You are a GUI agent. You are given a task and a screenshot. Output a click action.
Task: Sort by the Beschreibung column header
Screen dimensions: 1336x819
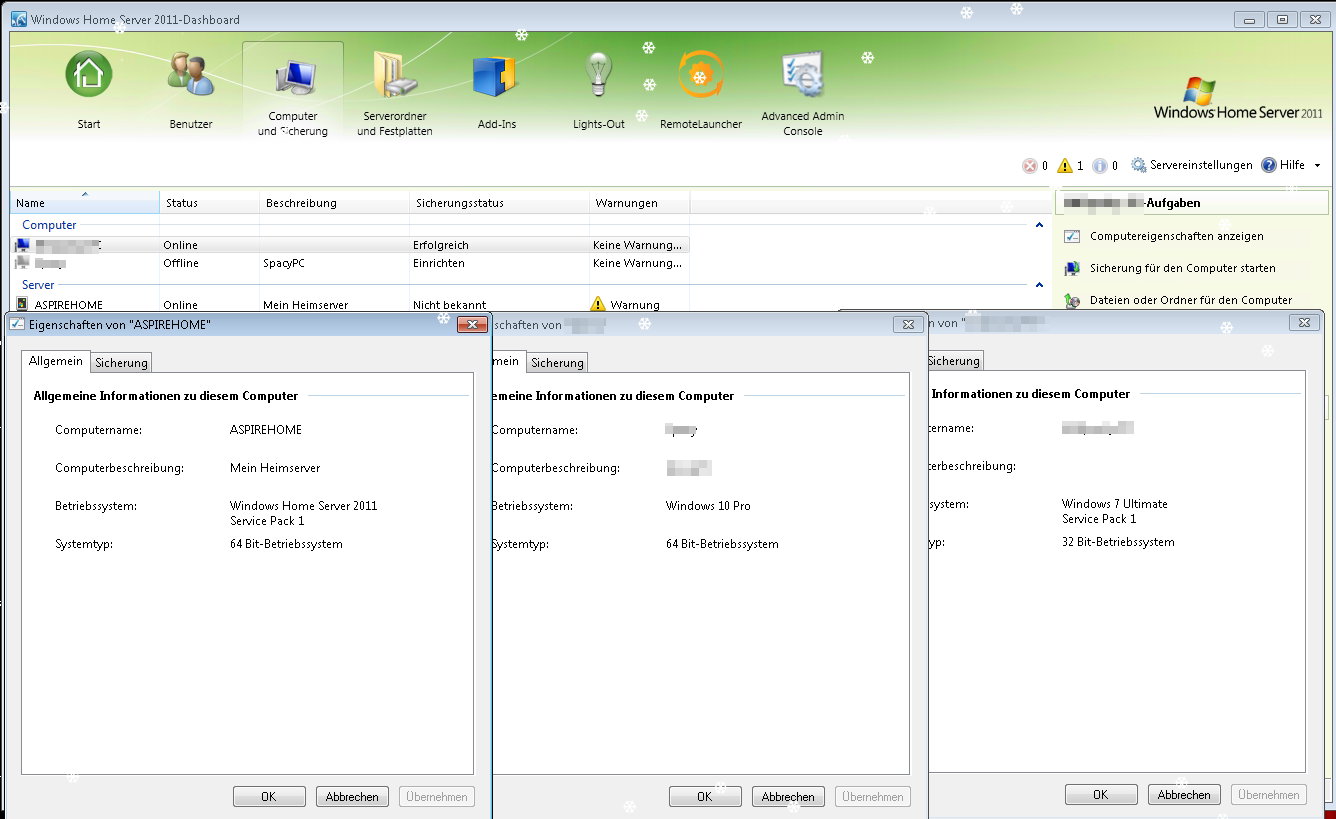[335, 203]
